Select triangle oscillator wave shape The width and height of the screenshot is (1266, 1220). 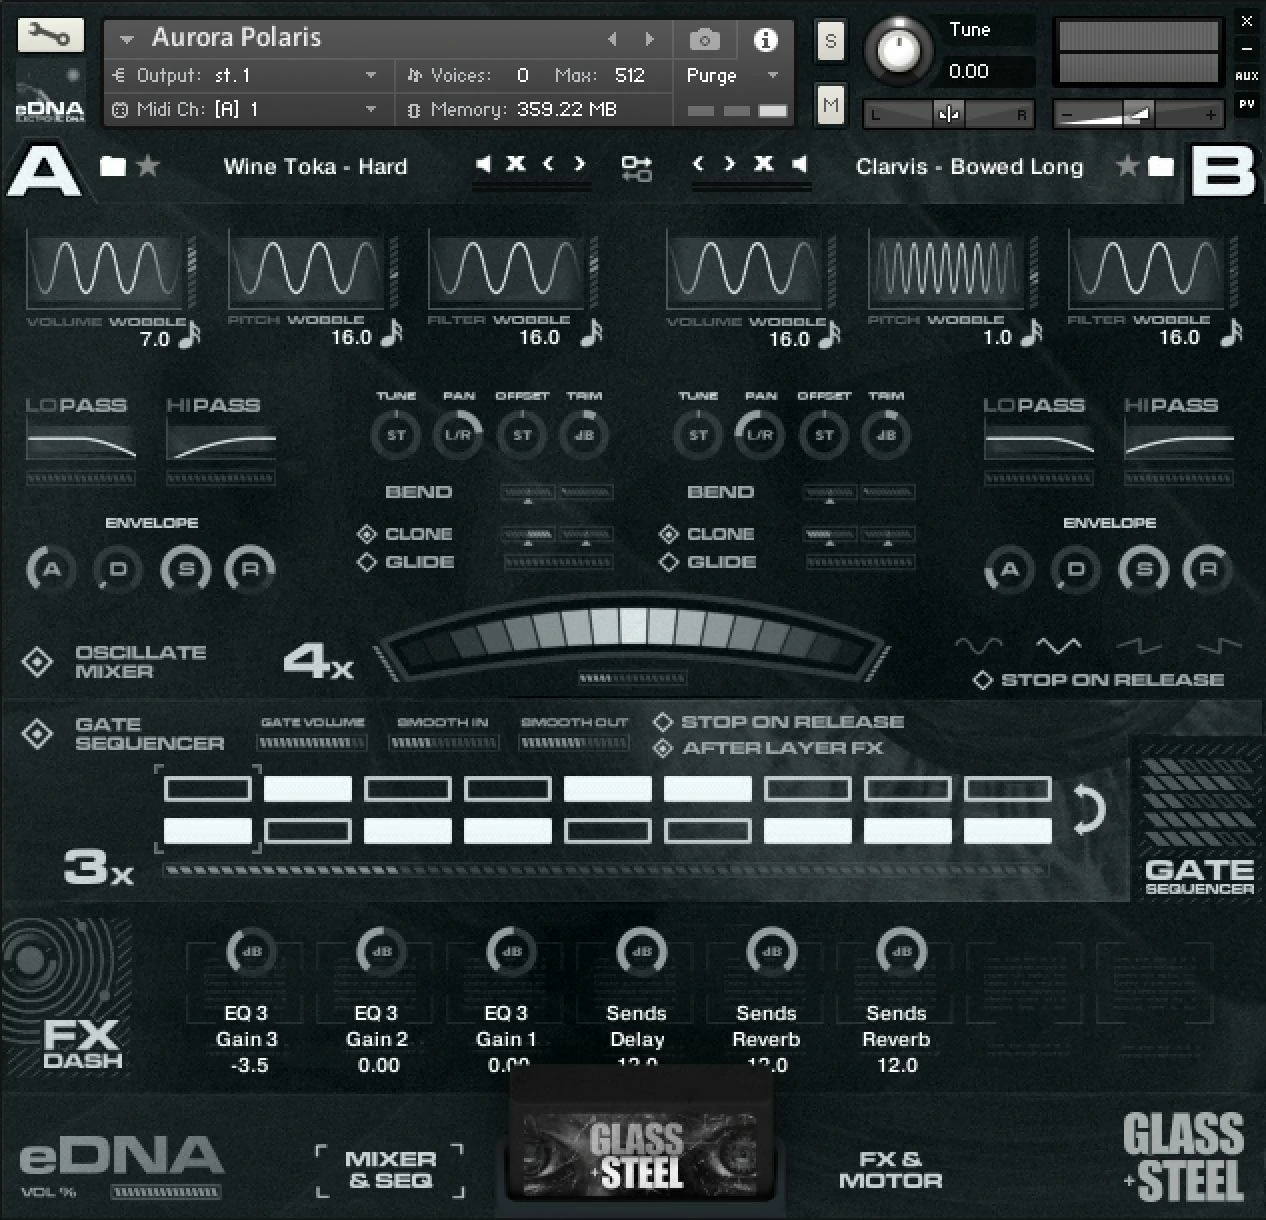pos(1059,645)
